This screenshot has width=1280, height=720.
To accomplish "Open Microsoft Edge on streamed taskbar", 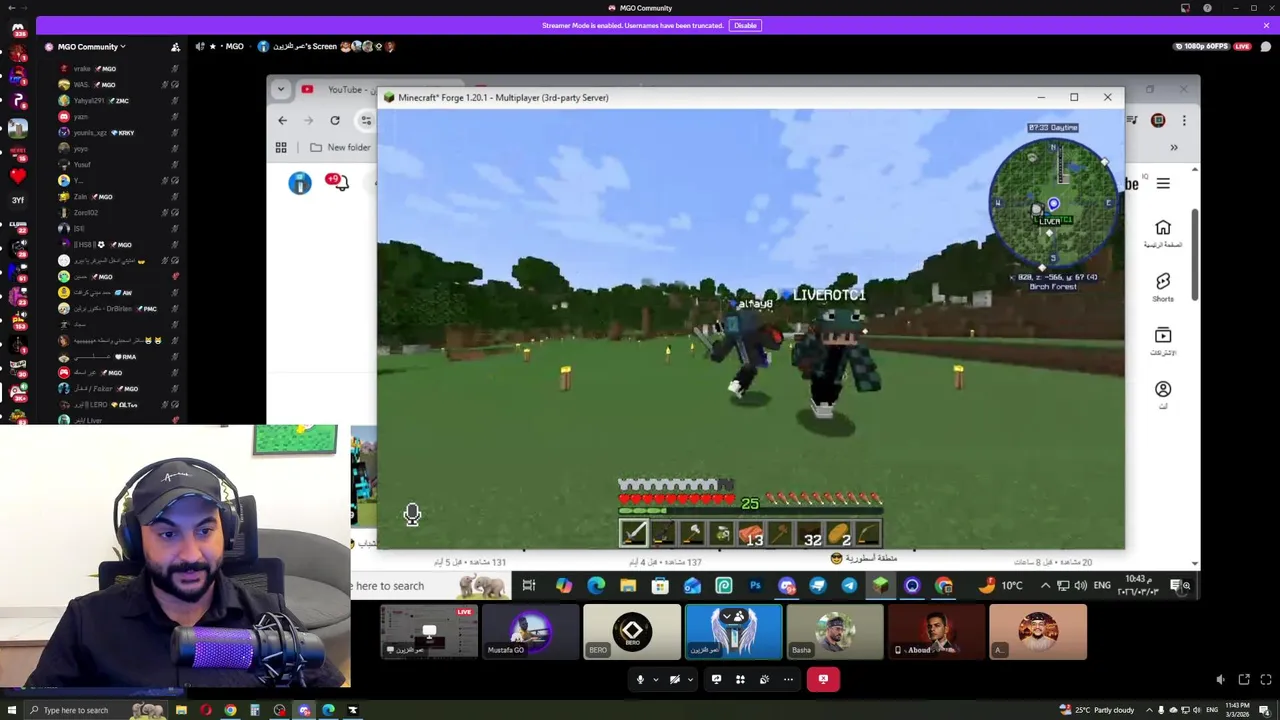I will point(596,586).
